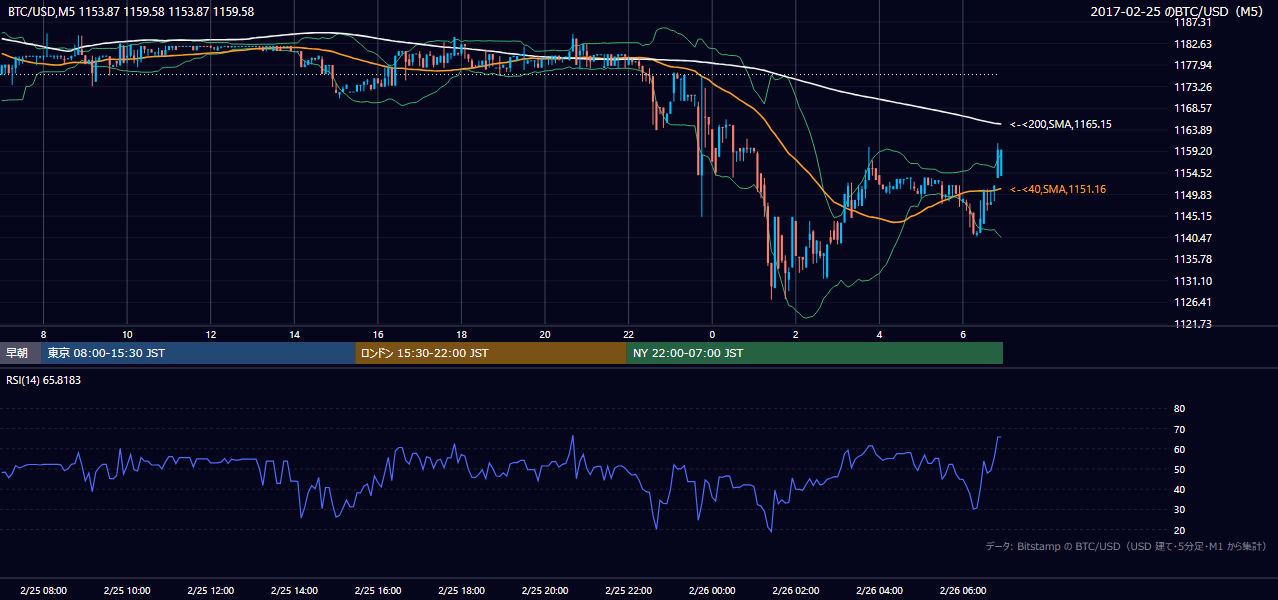This screenshot has height=600, width=1278.
Task: Click price axis value 1159.20
Action: point(1193,151)
